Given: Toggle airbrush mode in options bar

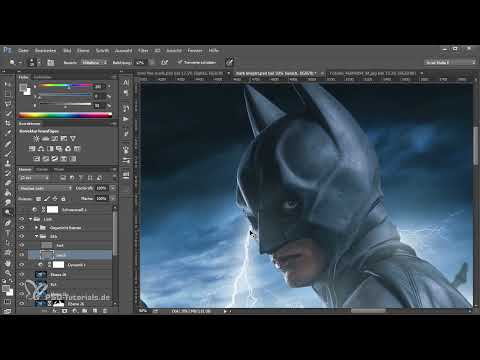Looking at the screenshot, I should (x=164, y=62).
